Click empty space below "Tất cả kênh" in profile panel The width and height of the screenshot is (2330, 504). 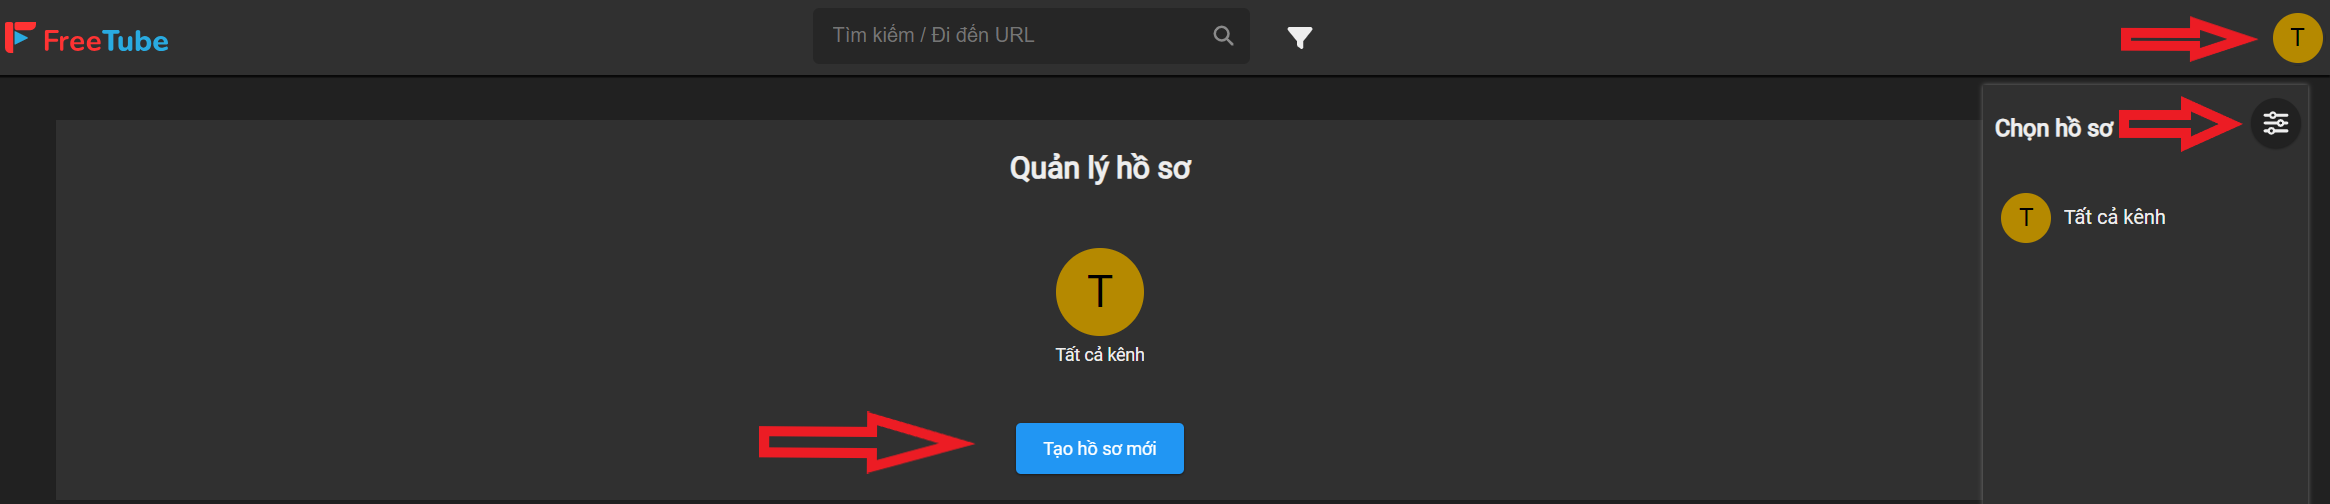2145,370
